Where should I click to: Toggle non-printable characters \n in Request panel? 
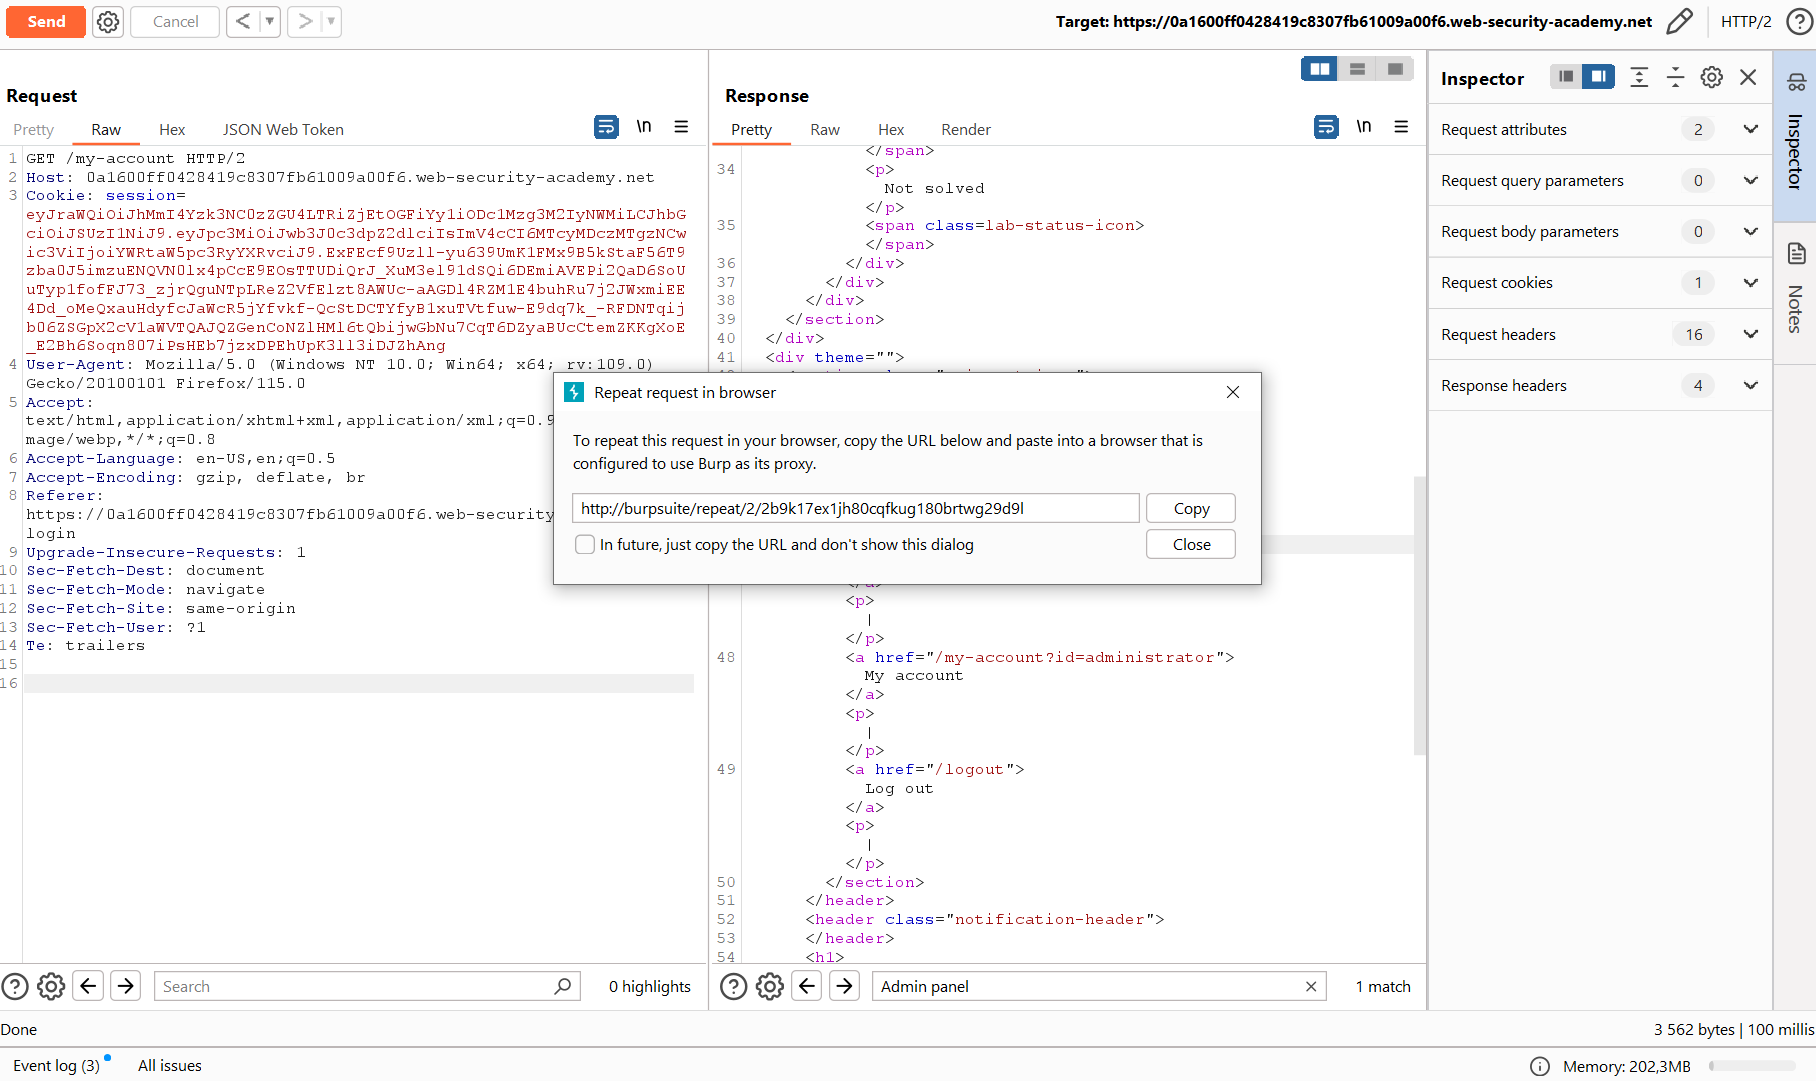click(x=644, y=127)
